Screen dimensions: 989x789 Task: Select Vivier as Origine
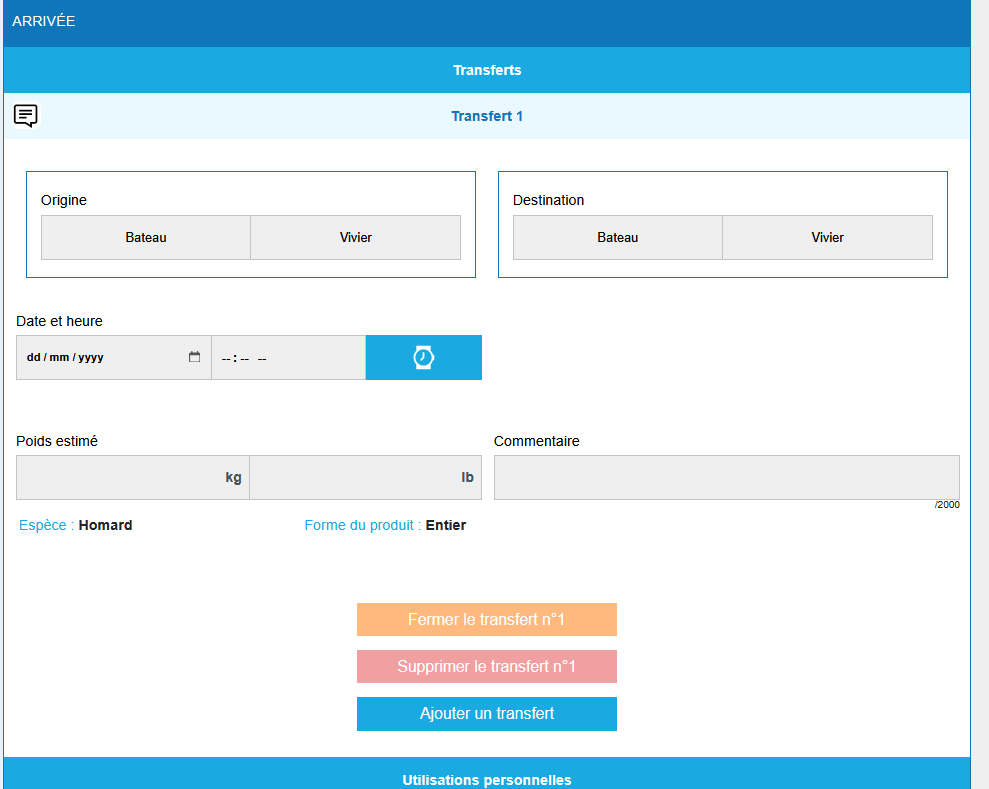[355, 238]
